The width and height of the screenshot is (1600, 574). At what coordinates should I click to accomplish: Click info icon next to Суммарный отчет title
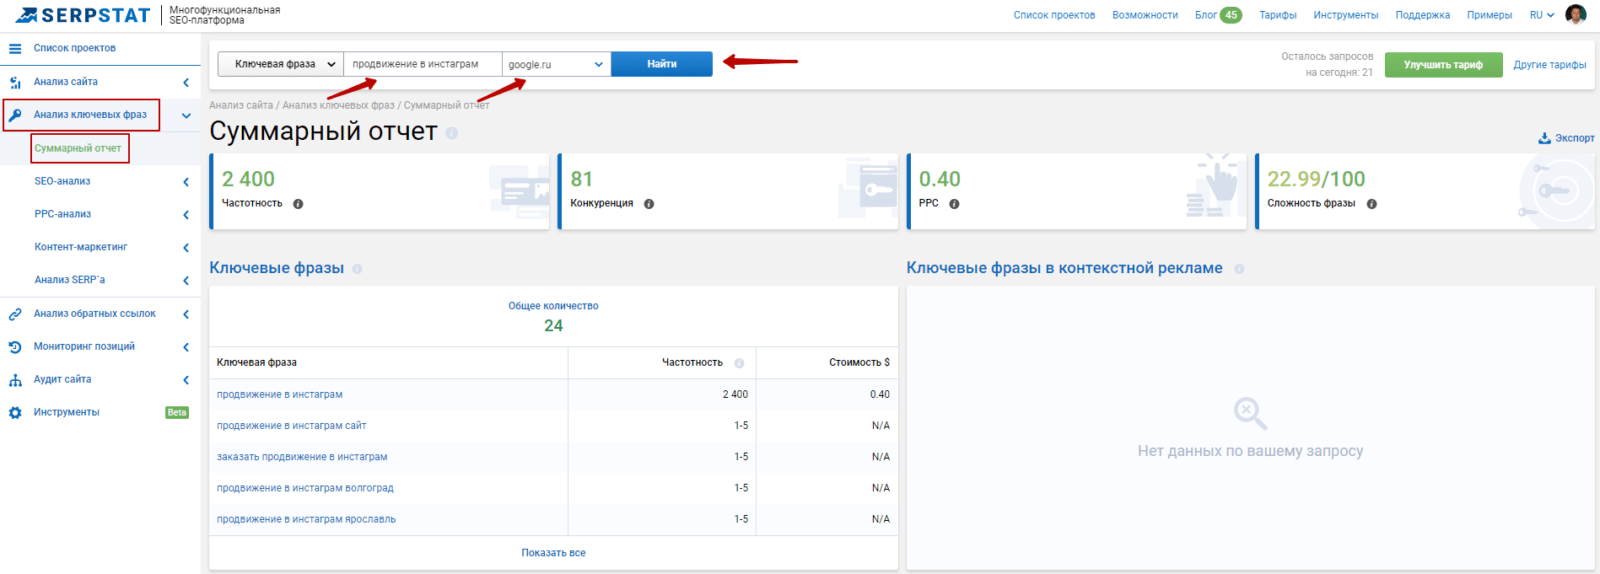tap(452, 133)
